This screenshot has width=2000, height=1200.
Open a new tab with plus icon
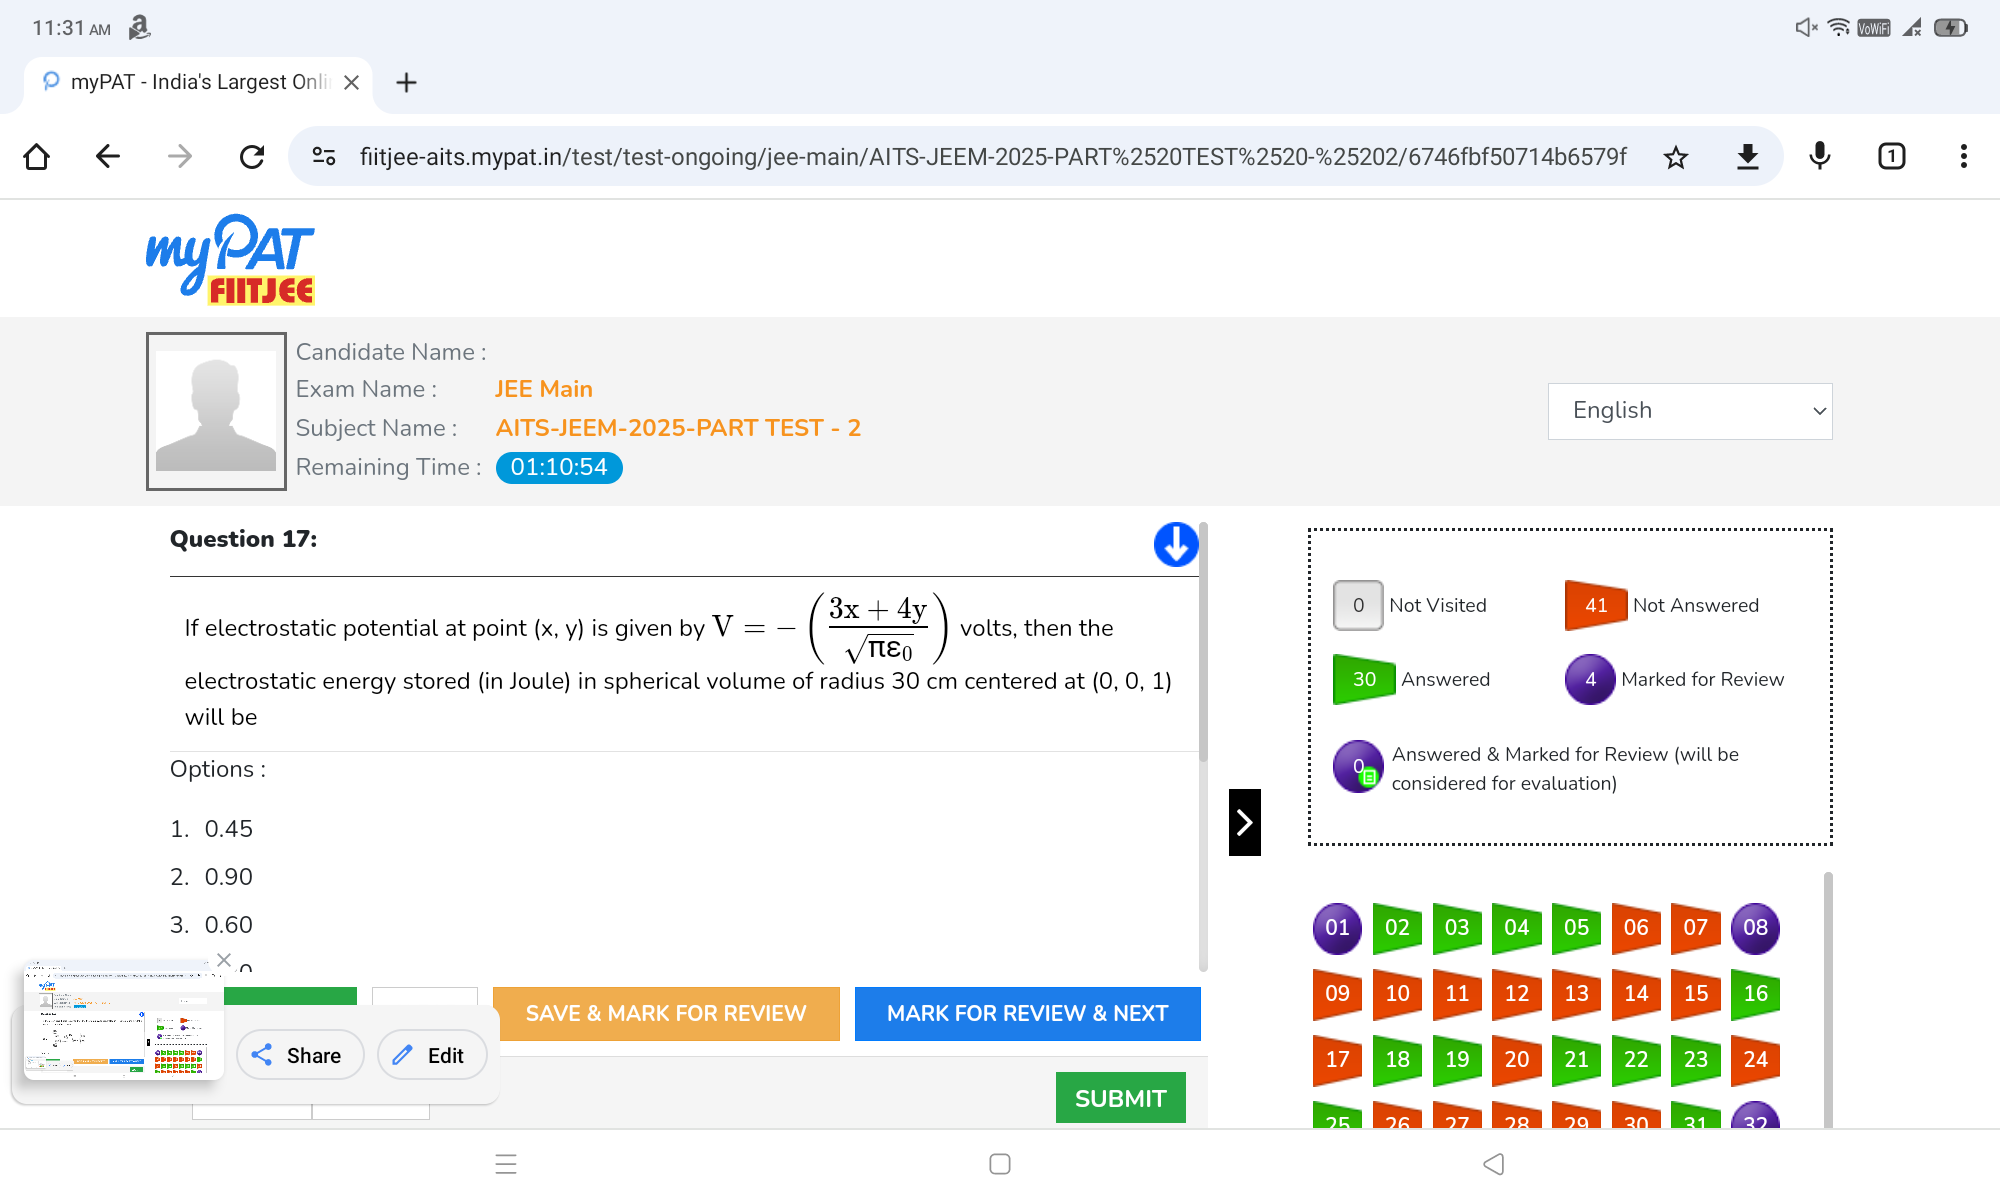406,83
